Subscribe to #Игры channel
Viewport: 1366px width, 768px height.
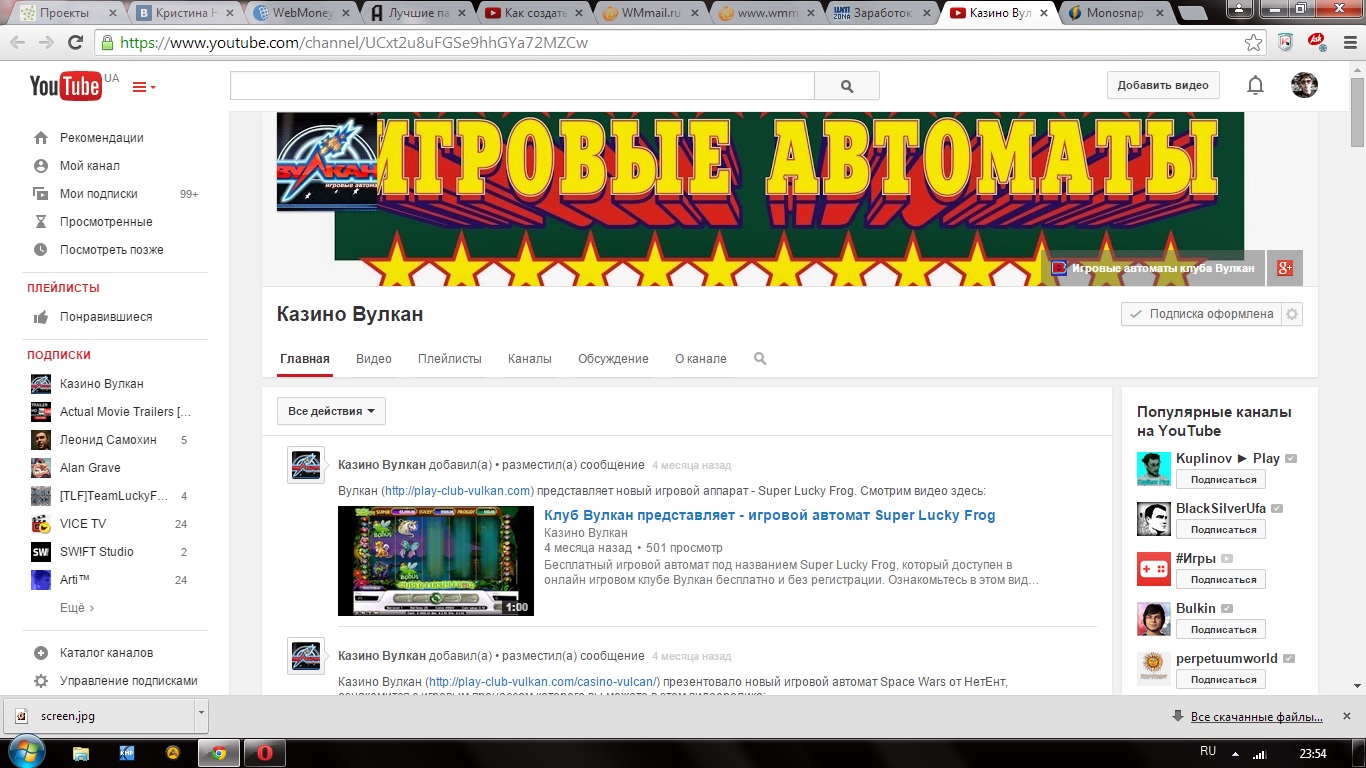1221,580
